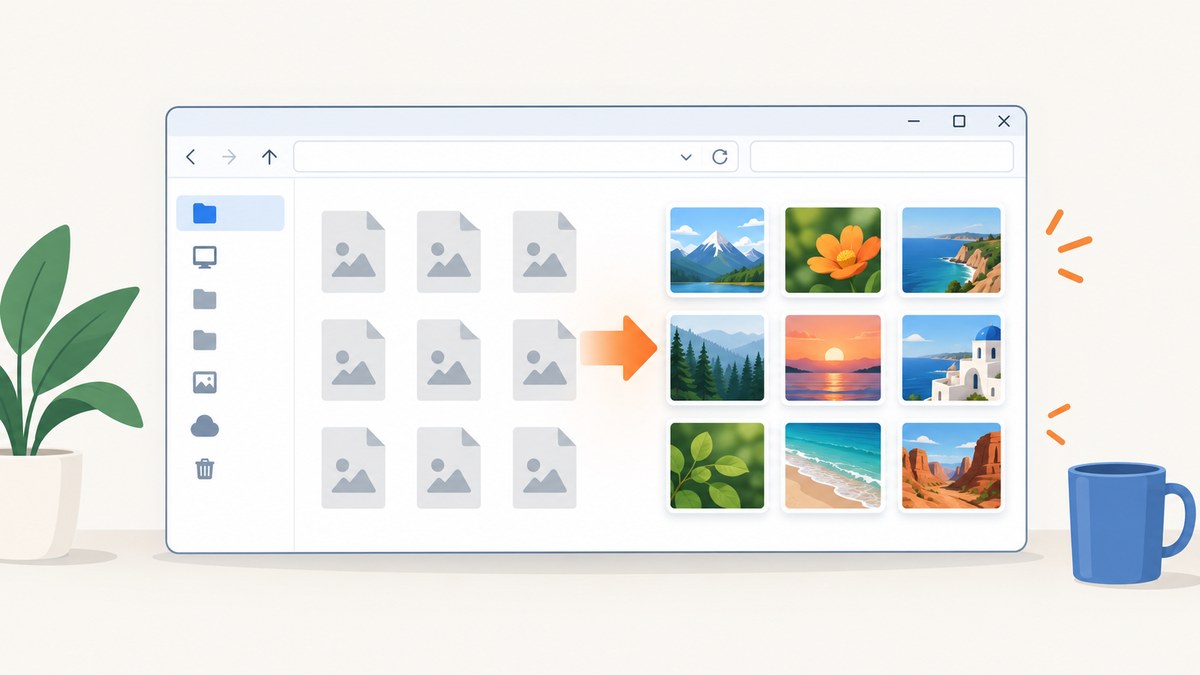Open the green leaves thumbnail
The width and height of the screenshot is (1200, 675).
coord(717,466)
